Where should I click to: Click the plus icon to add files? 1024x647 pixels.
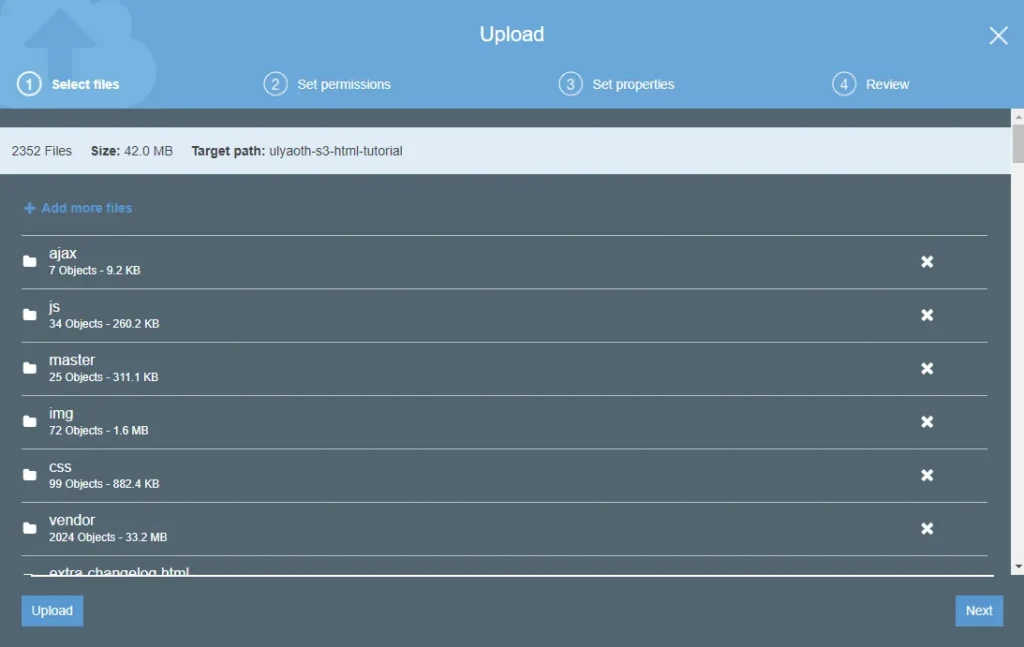coord(29,208)
